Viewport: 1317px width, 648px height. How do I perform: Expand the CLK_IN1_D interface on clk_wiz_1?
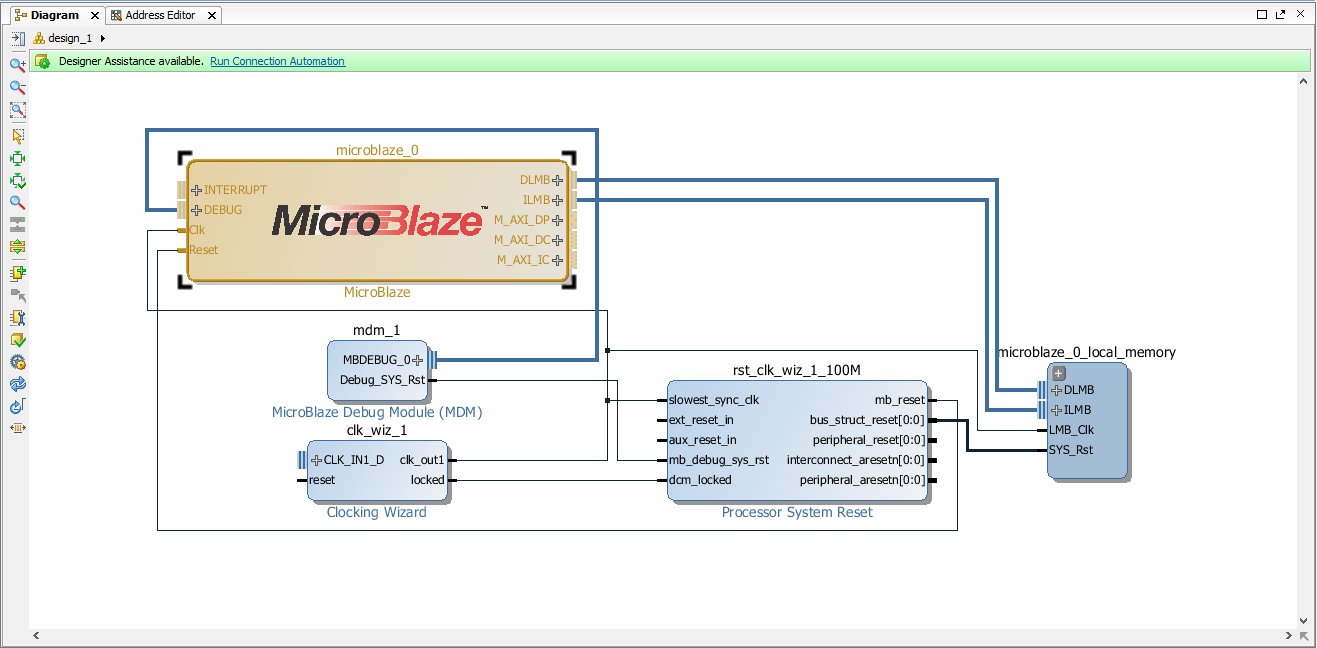(318, 460)
